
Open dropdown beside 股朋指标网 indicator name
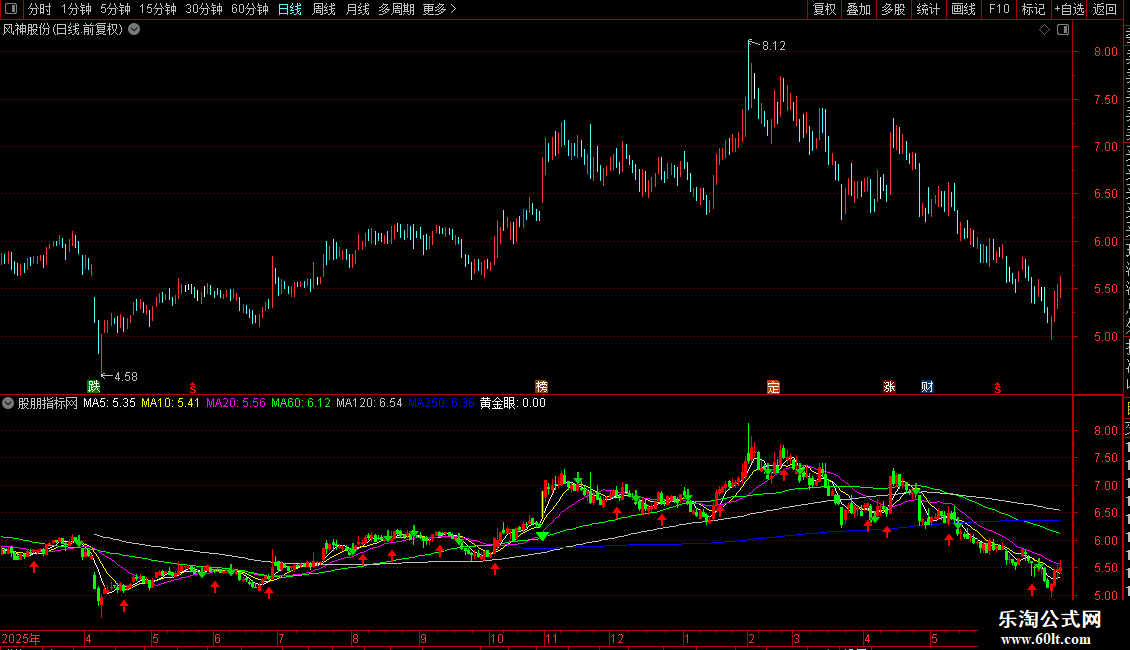pyautogui.click(x=8, y=404)
